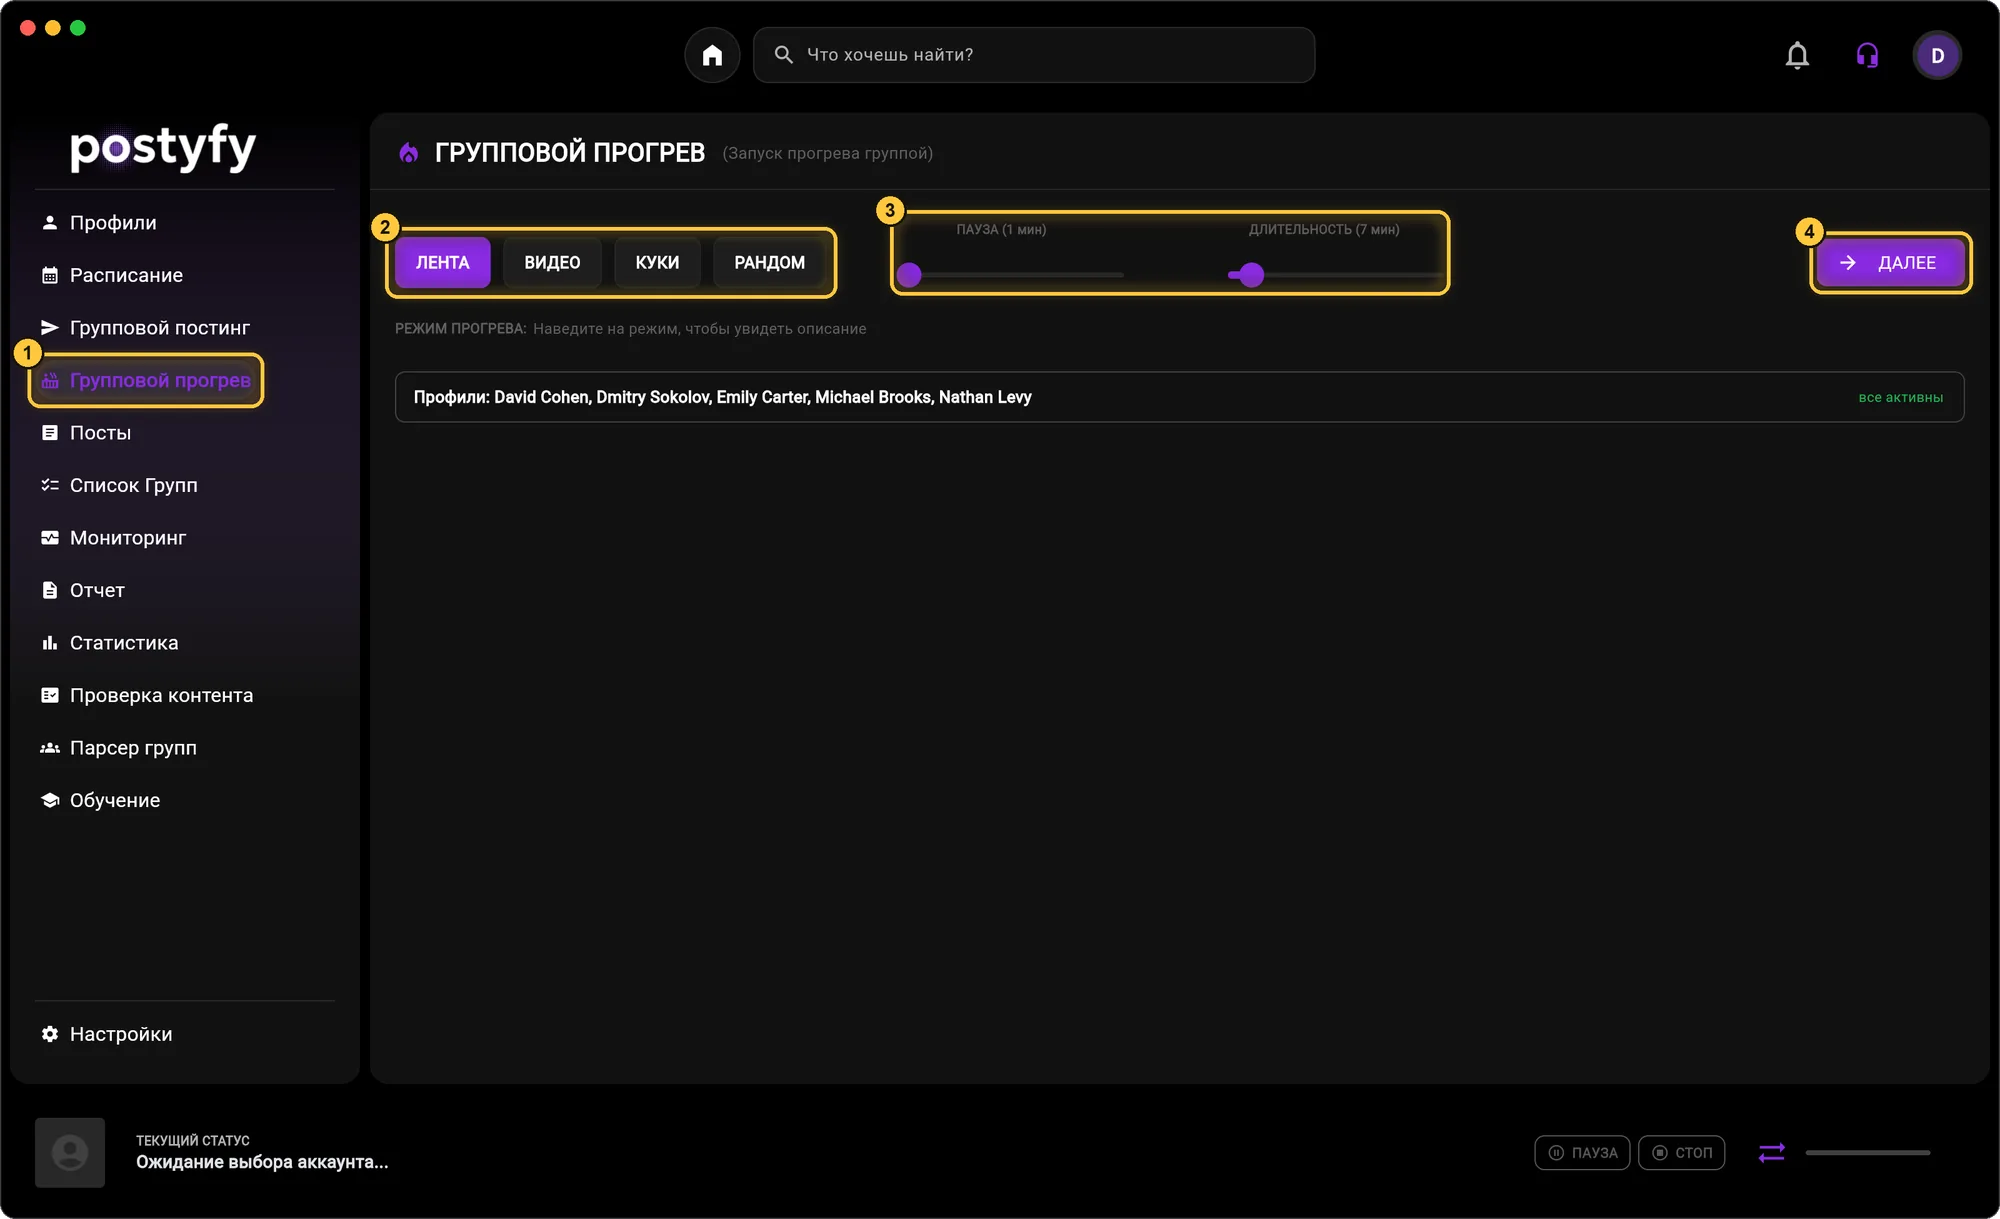Screen dimensions: 2000x1219
Task: Click the Ожидание выбора аккаунта status text
Action: click(x=262, y=1162)
